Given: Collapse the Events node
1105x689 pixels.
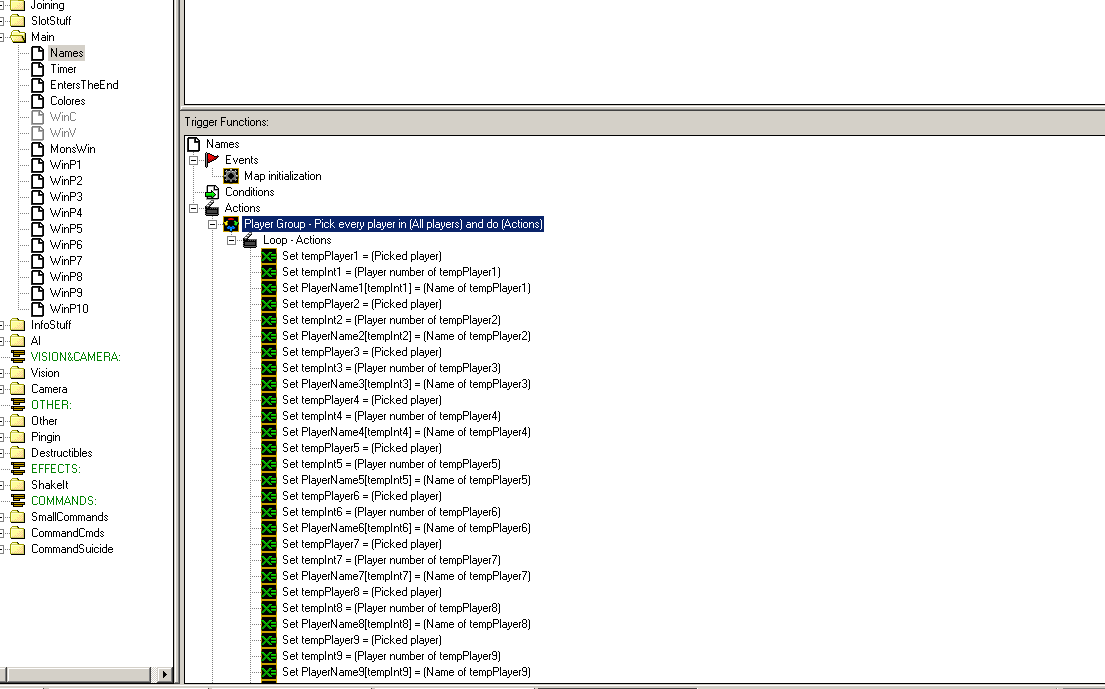Looking at the screenshot, I should tap(193, 160).
